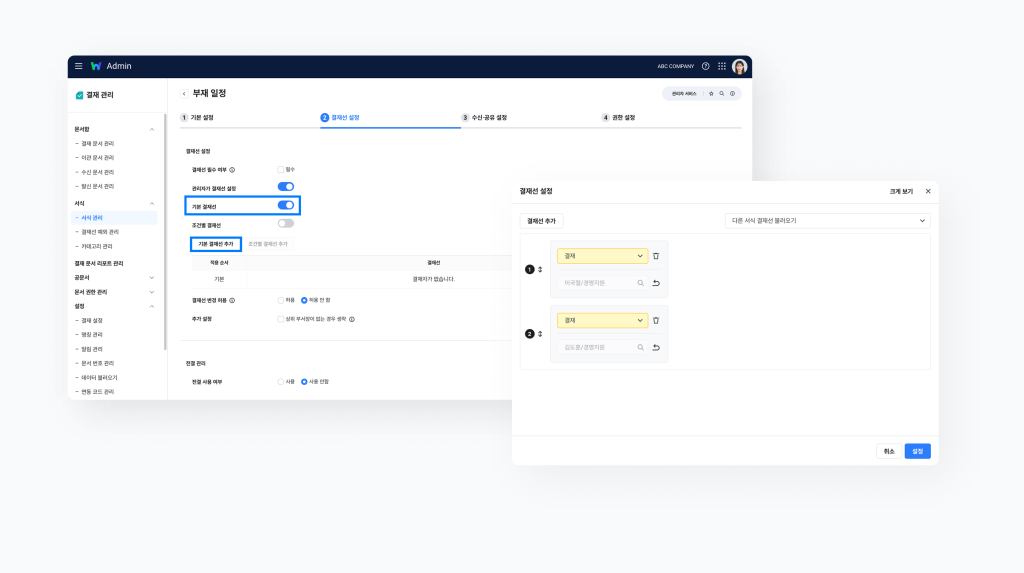Click the 결재선 추가 button in dialog
This screenshot has height=573, width=1024.
tap(542, 220)
